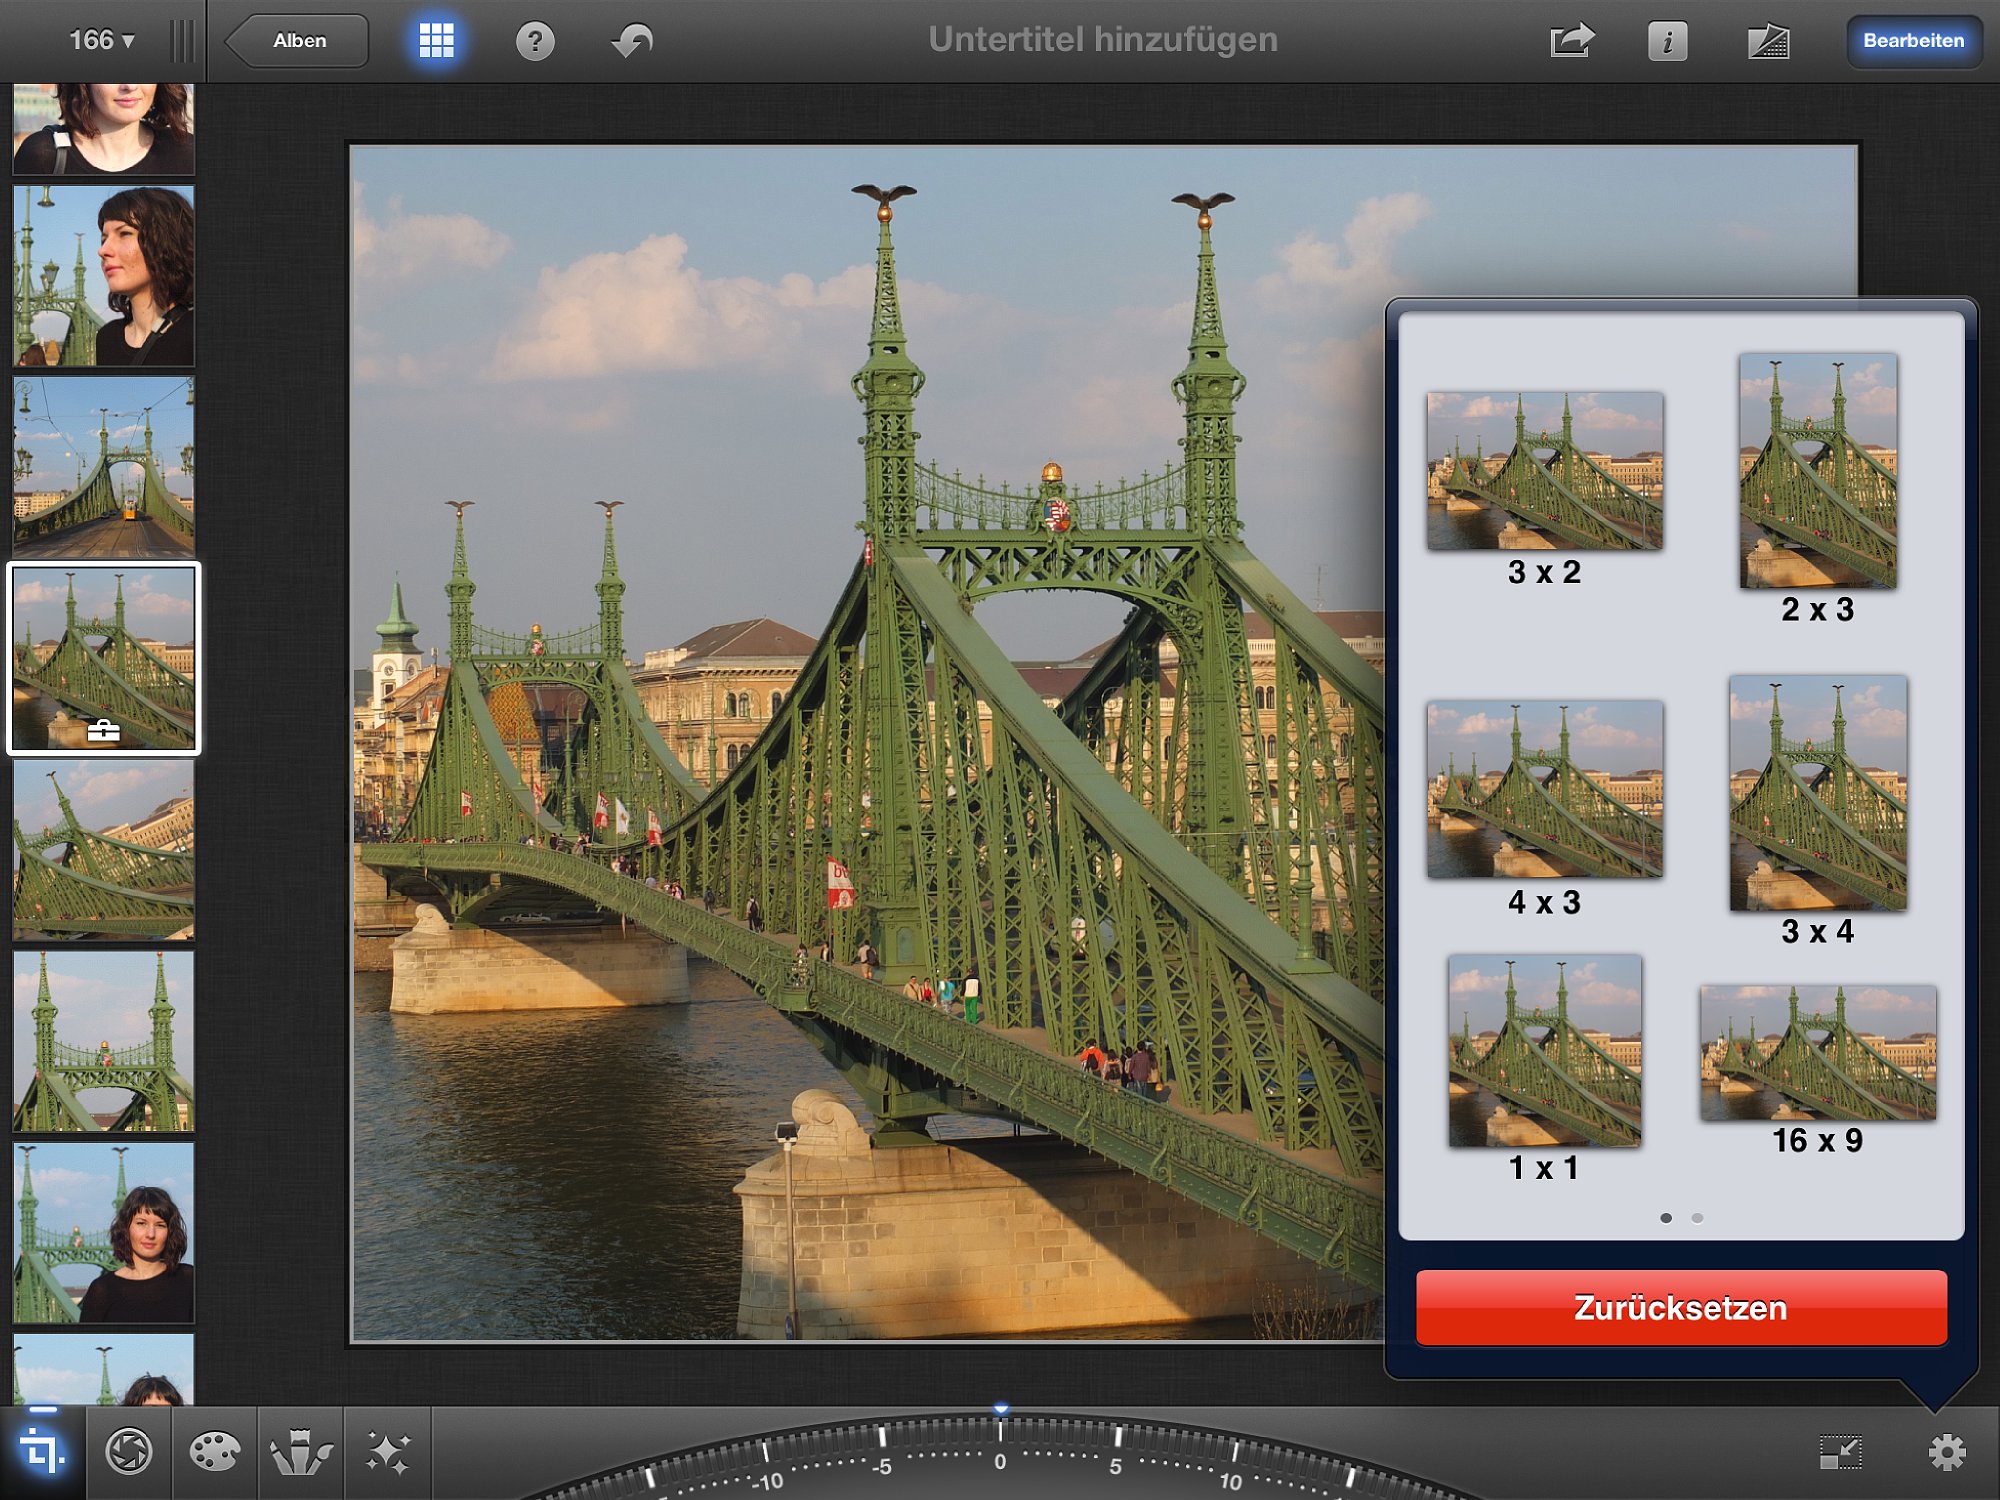Tap the undo arrow
The height and width of the screenshot is (1500, 2000).
coord(632,41)
